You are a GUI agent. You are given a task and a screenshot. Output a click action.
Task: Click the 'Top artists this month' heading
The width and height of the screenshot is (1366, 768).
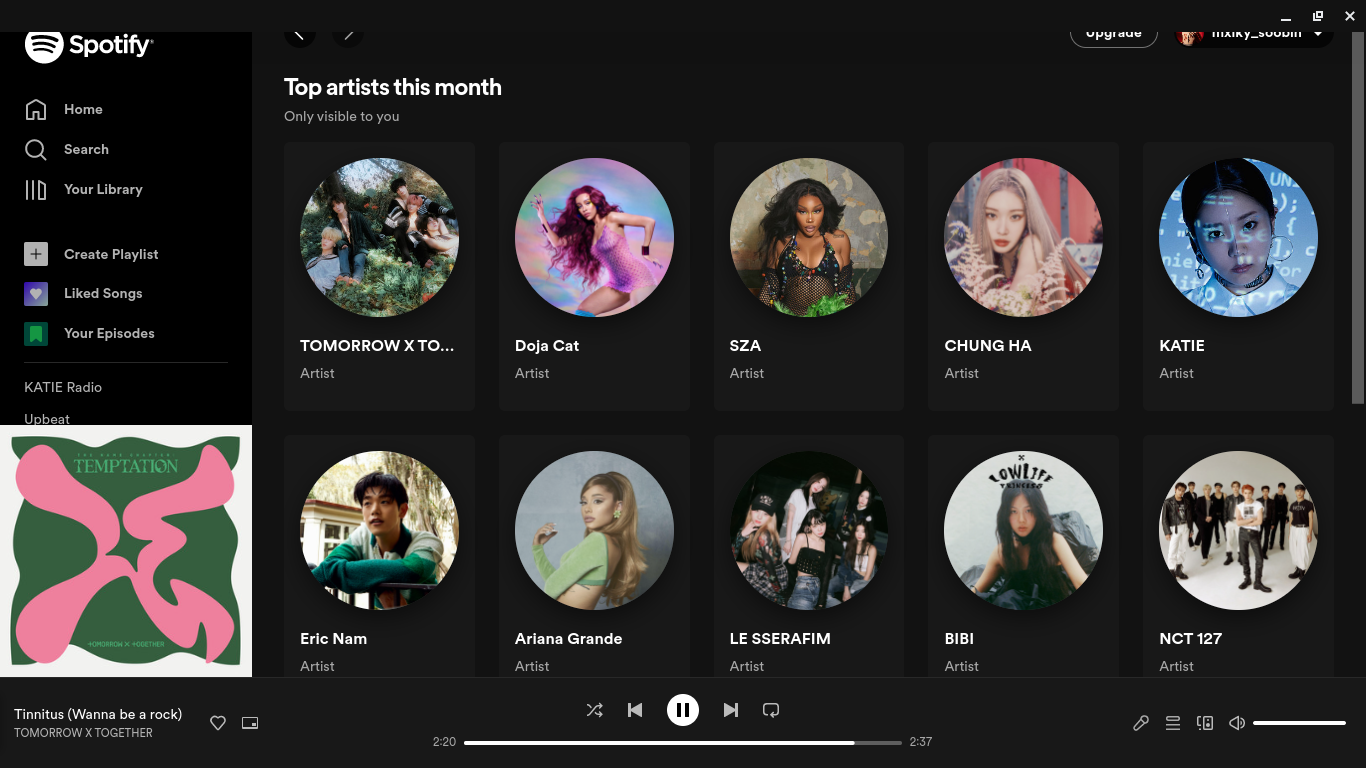point(393,87)
